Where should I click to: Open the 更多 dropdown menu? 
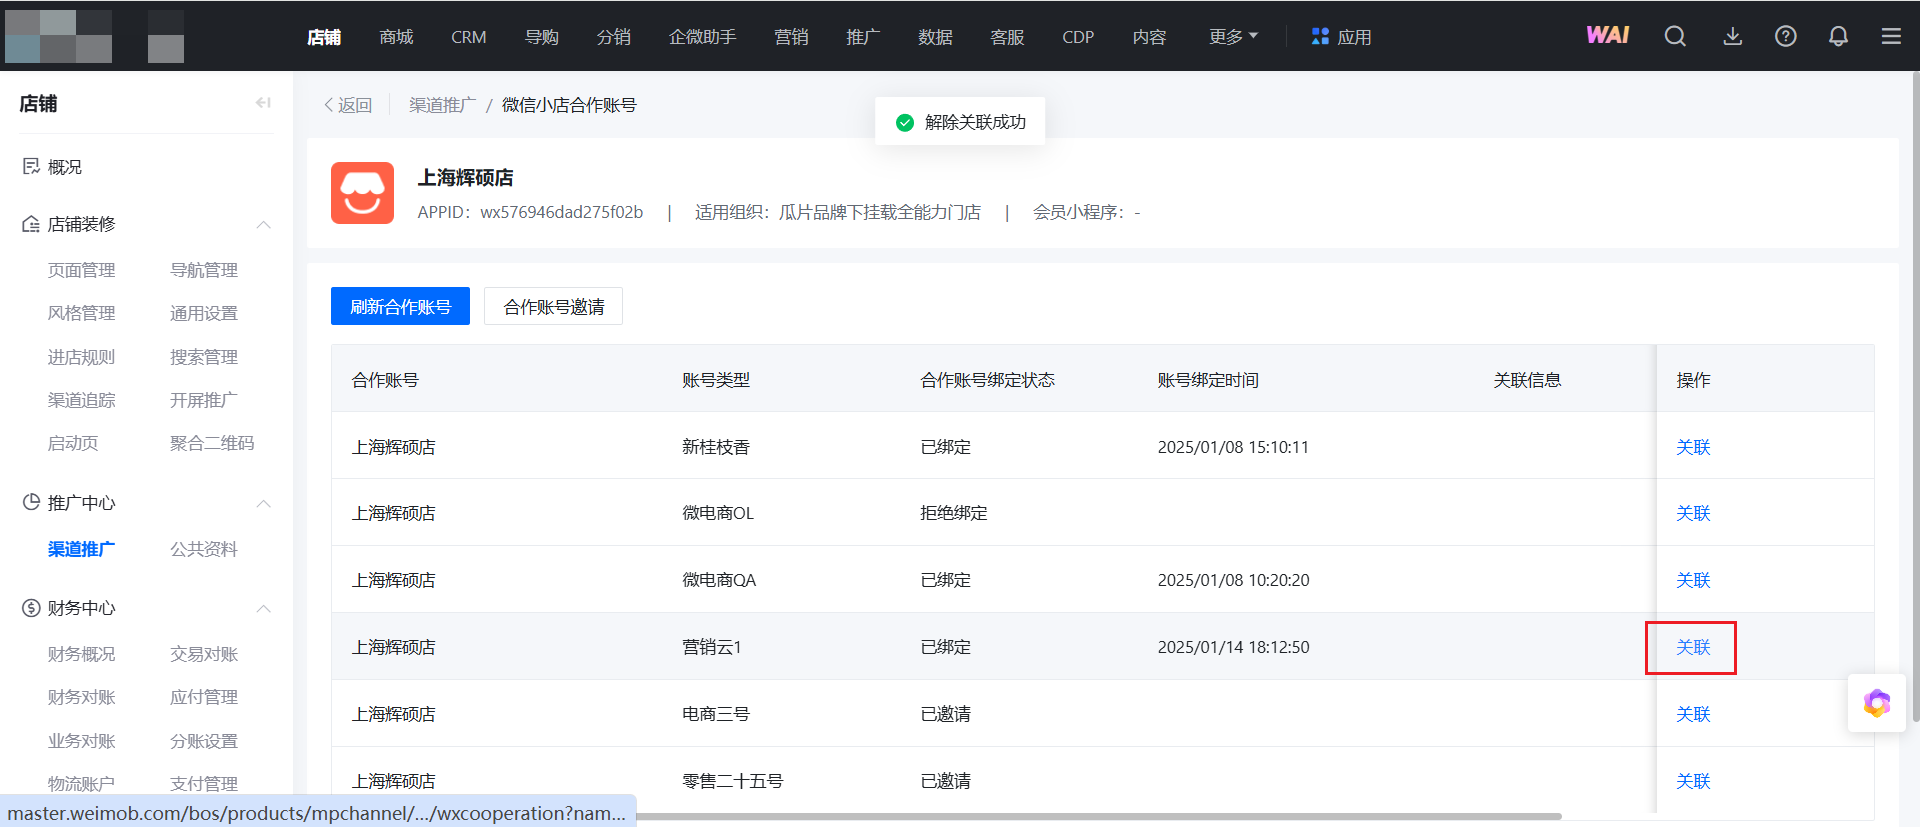click(x=1232, y=37)
